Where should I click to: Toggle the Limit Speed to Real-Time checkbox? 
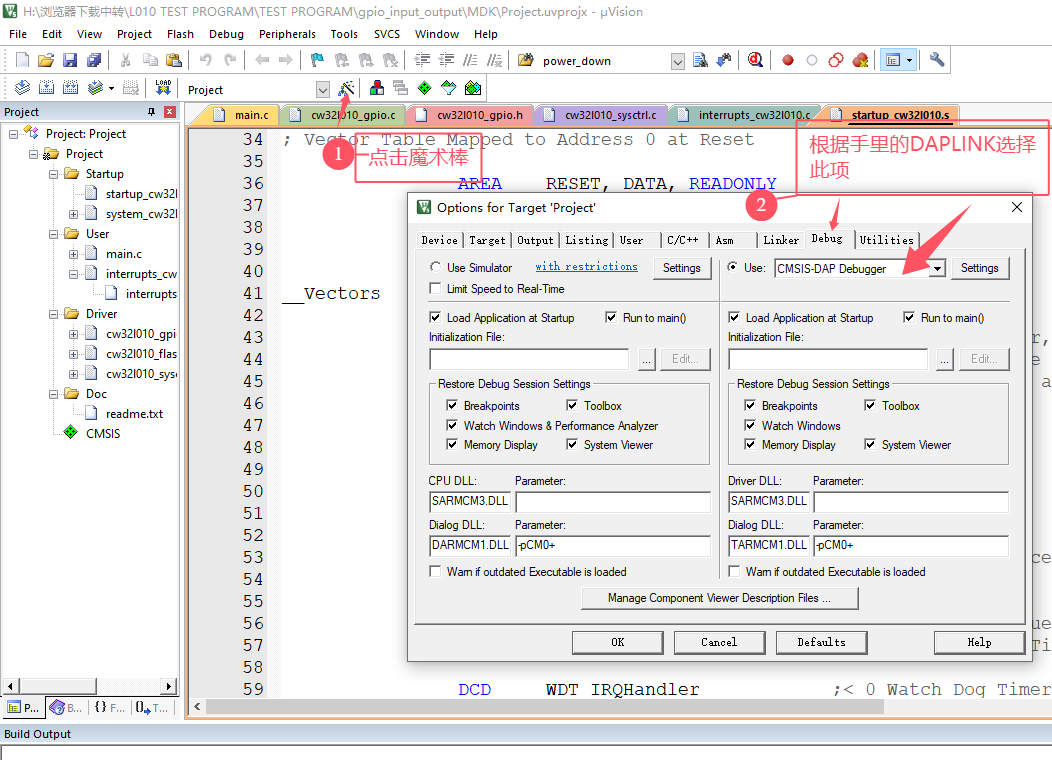point(435,289)
